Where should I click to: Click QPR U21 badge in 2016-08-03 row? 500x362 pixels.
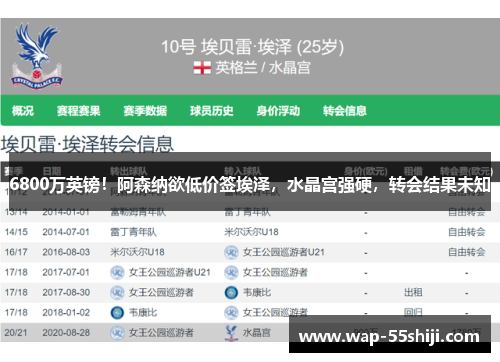tap(231, 252)
